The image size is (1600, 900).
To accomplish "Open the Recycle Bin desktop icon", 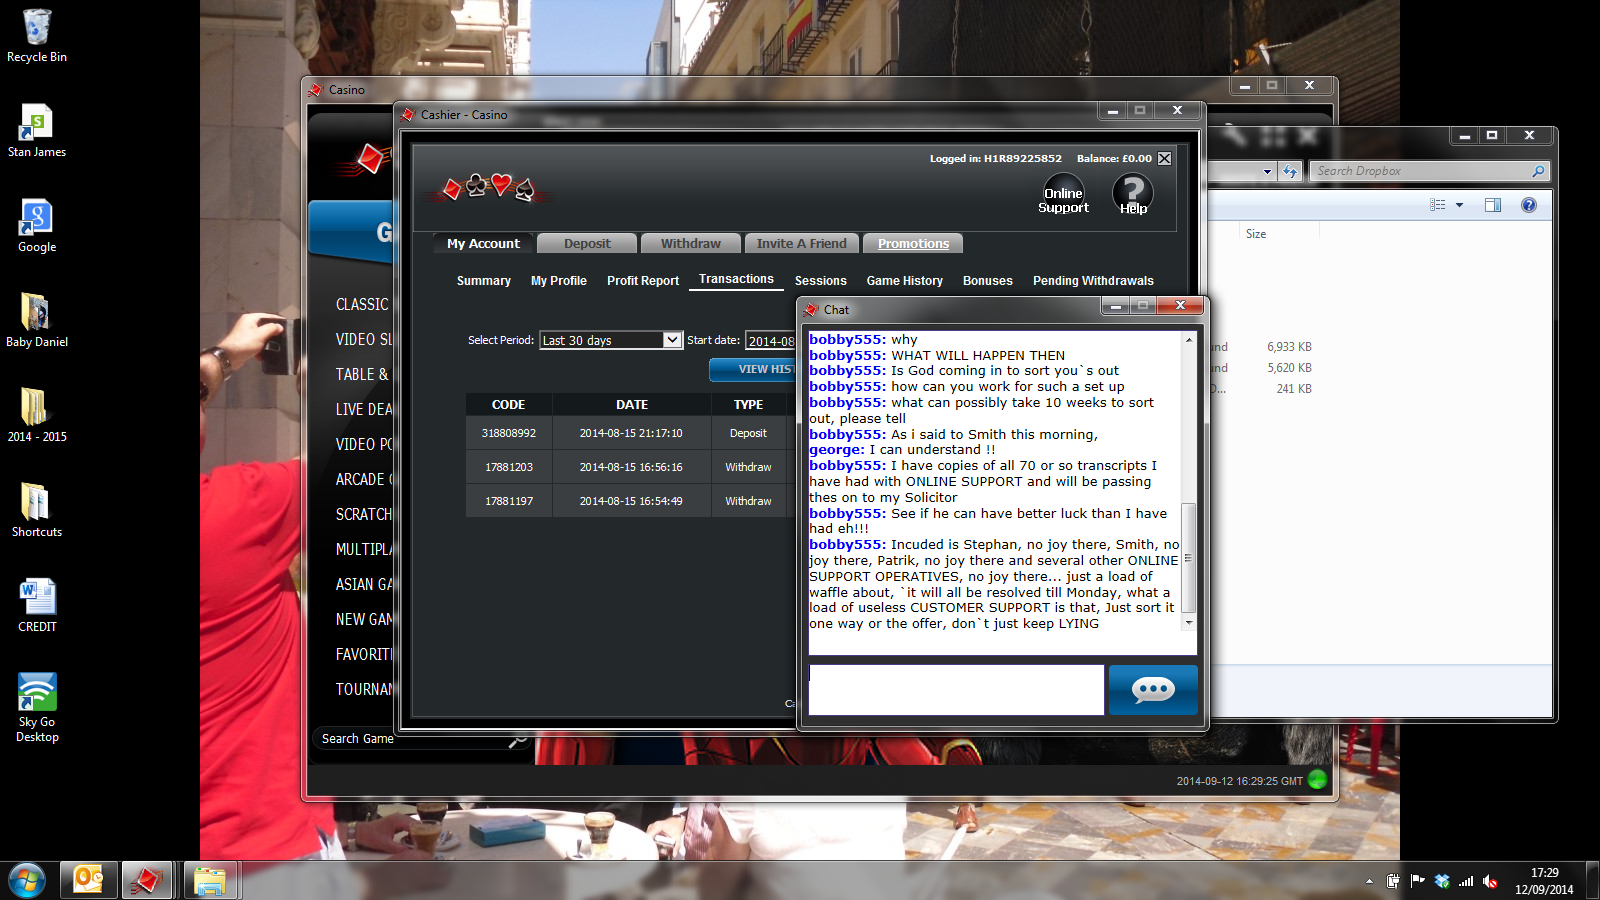I will (x=37, y=36).
